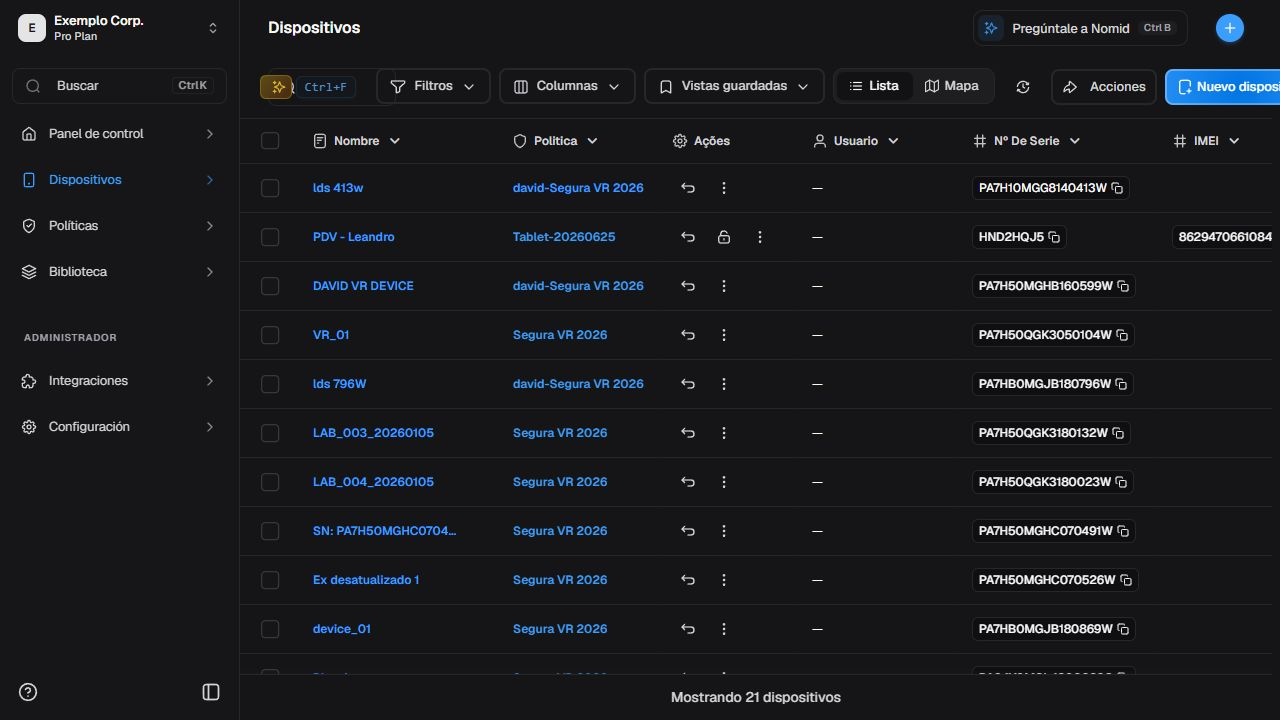The width and height of the screenshot is (1280, 720).
Task: Select all devices with header checkbox
Action: (270, 141)
